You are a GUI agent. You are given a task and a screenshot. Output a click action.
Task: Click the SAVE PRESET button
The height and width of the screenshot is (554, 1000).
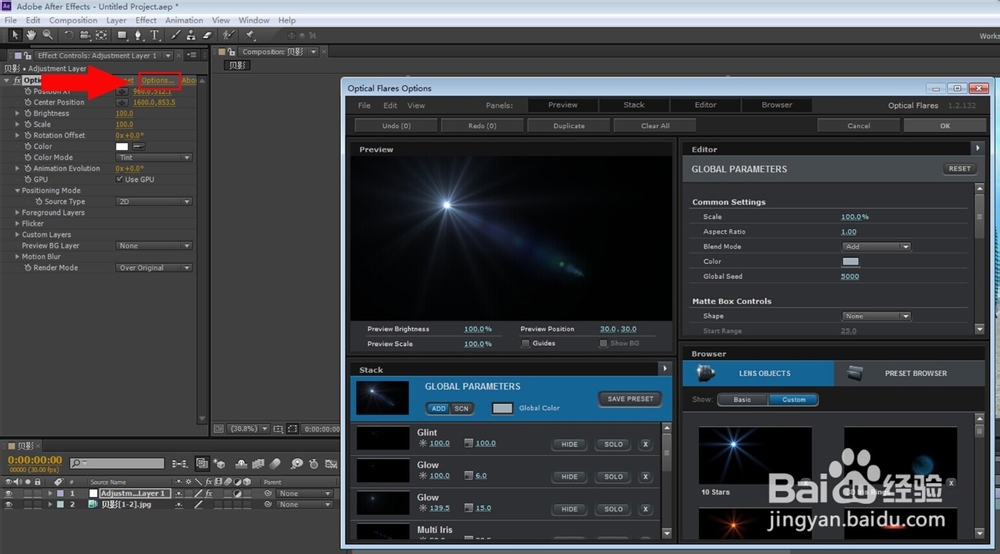click(x=630, y=399)
